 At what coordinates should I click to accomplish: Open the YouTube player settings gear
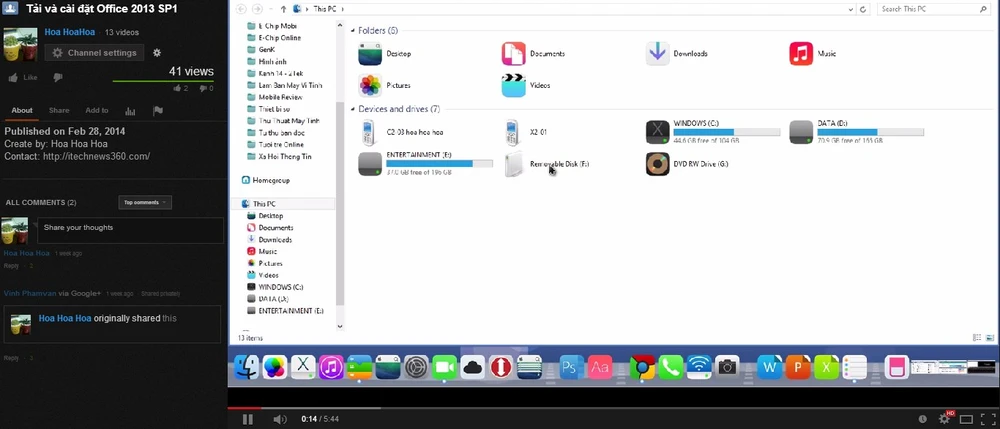pyautogui.click(x=943, y=418)
